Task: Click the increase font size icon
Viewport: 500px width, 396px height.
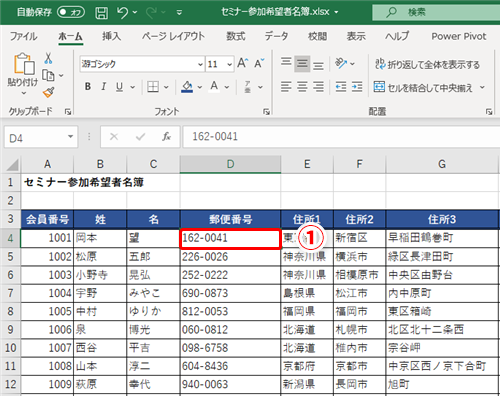Action: point(243,63)
